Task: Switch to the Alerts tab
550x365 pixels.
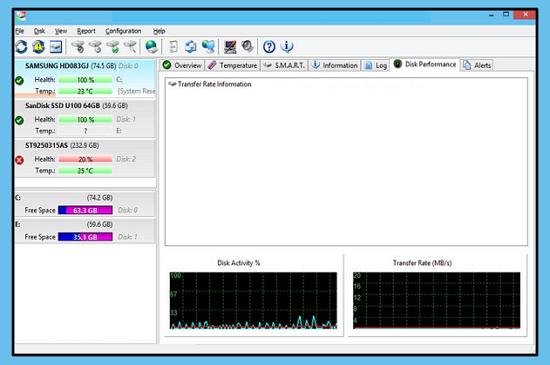Action: point(477,65)
